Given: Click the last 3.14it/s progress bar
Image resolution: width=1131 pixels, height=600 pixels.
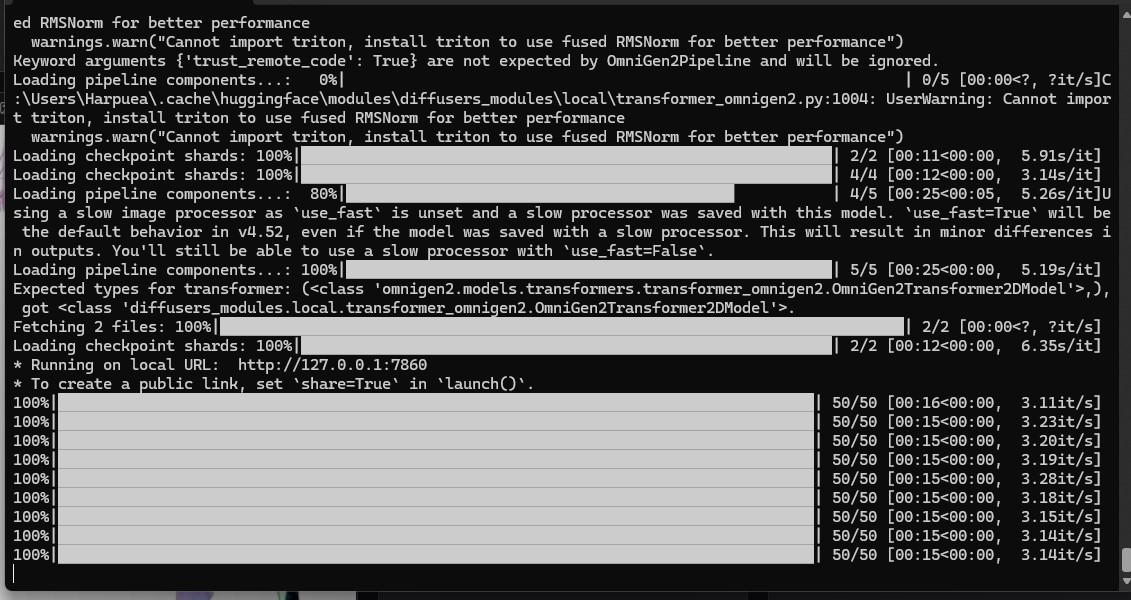Looking at the screenshot, I should tap(436, 555).
